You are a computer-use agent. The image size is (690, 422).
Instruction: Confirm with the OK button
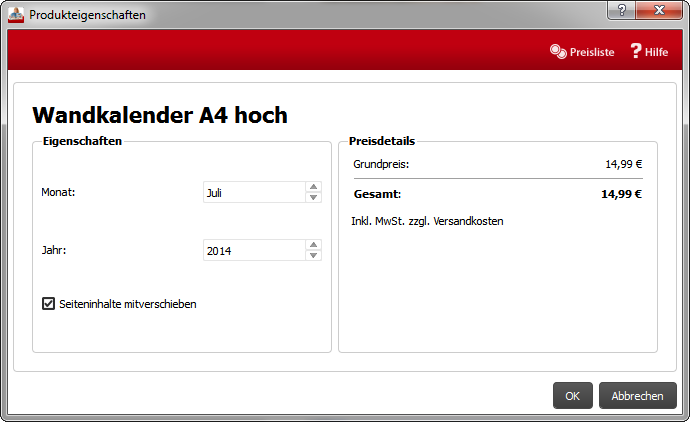click(x=573, y=396)
